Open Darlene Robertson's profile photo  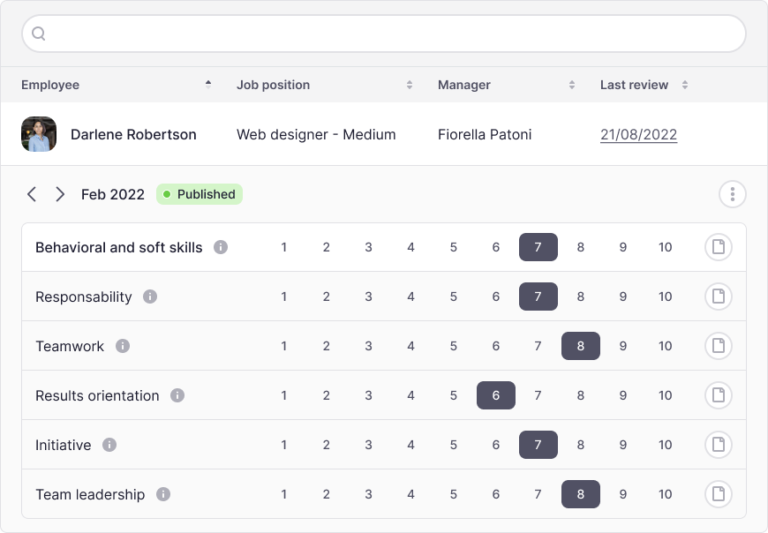click(x=39, y=134)
